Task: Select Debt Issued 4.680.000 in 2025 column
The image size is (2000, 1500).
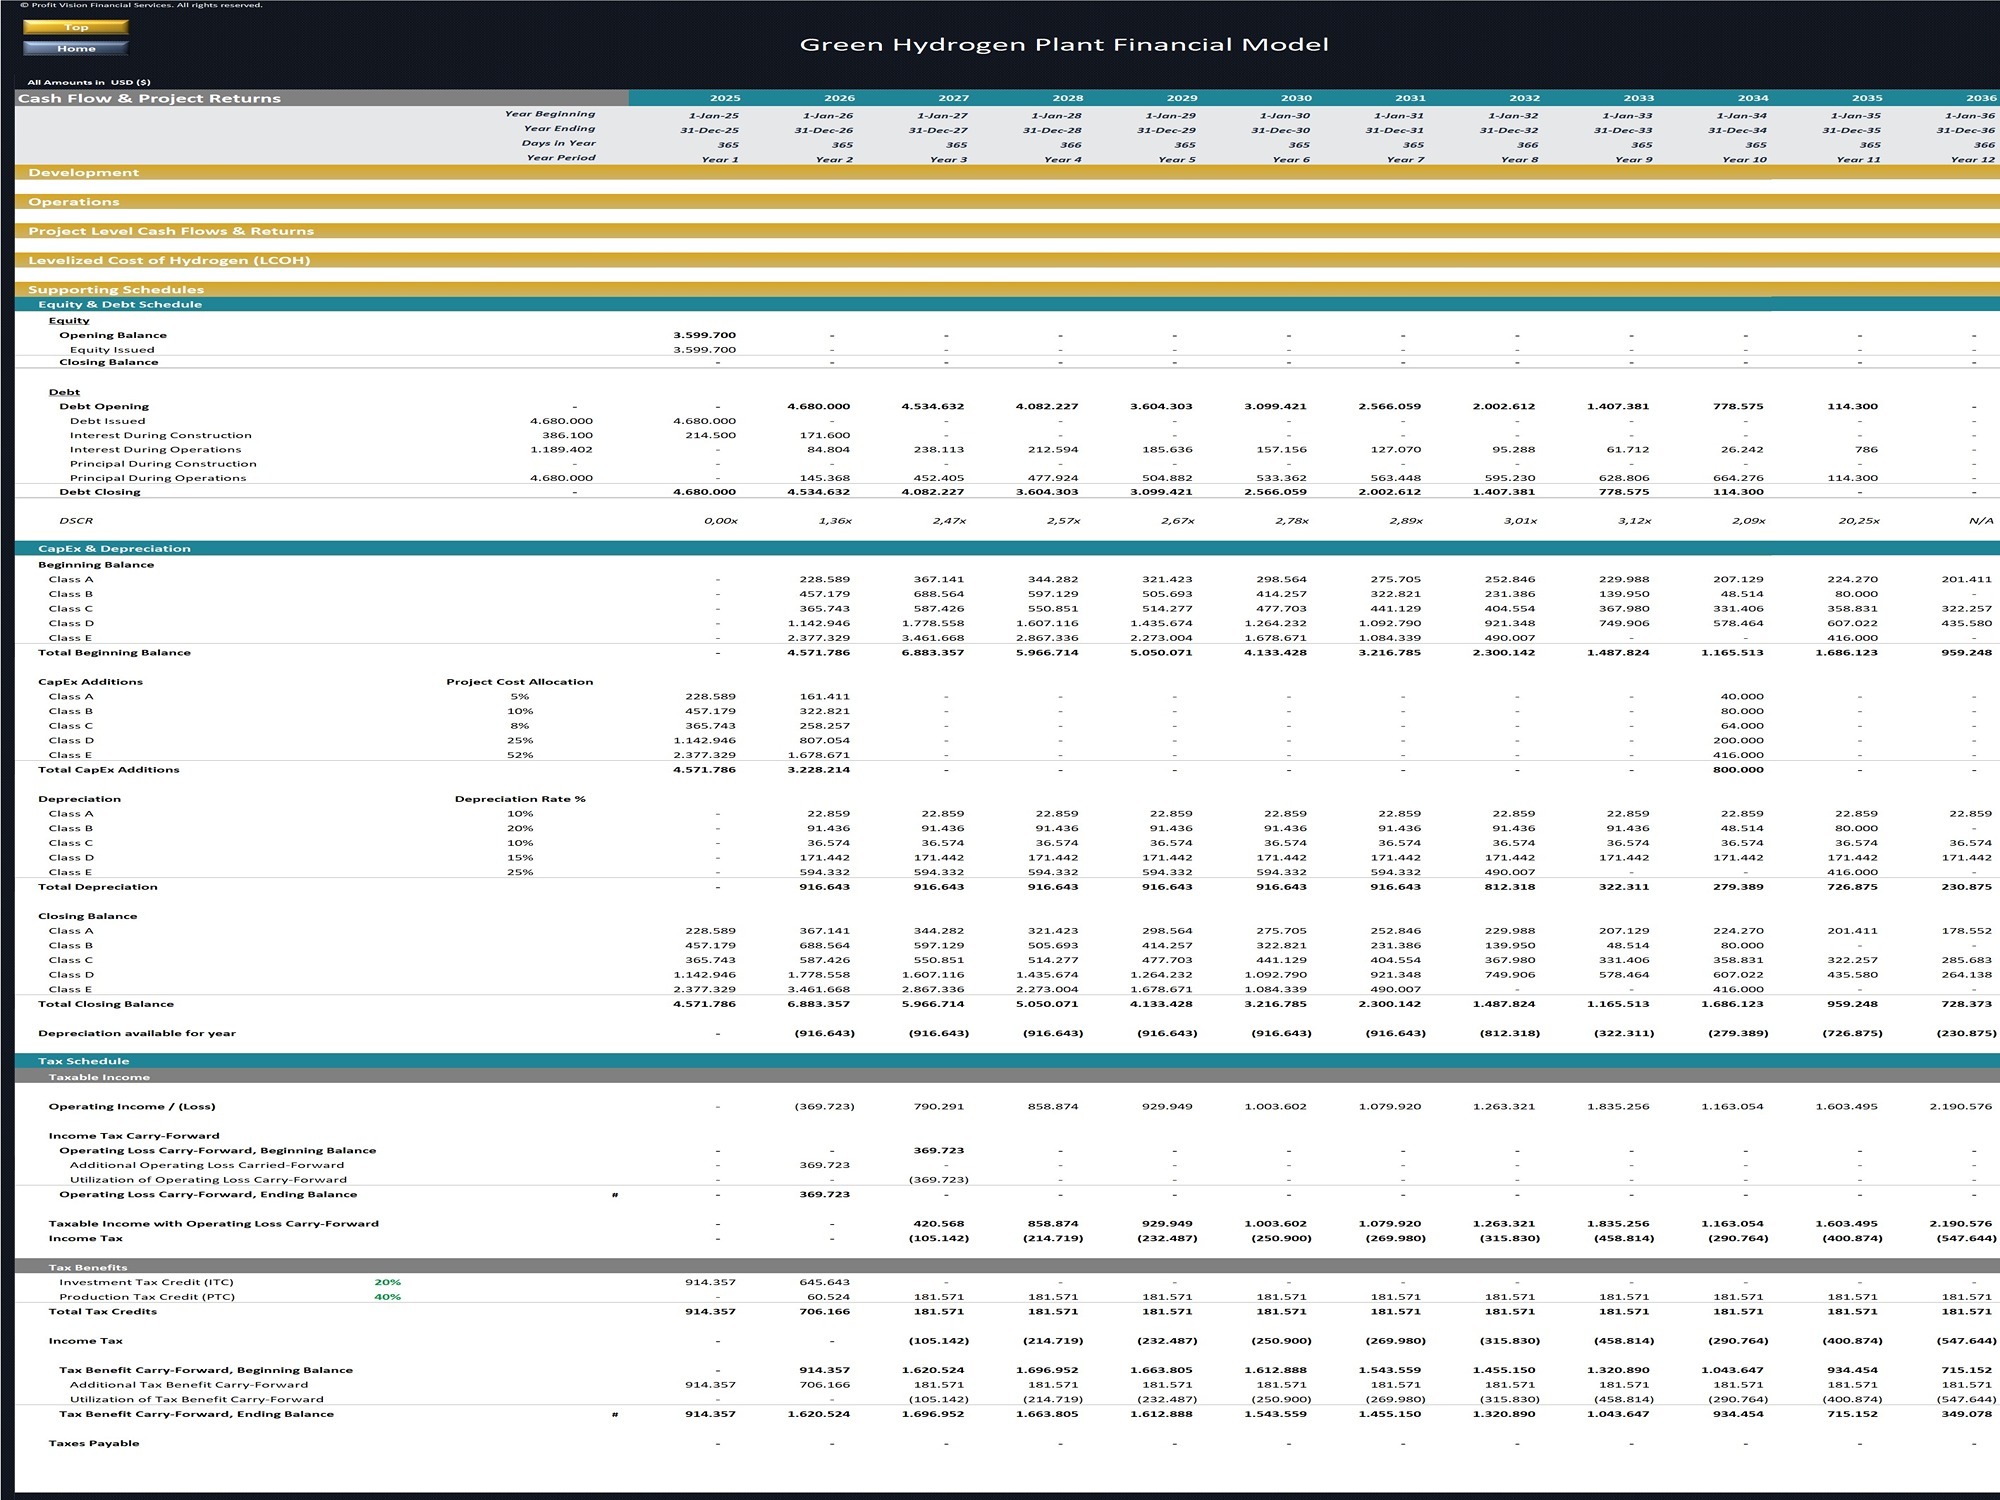Action: coord(705,421)
